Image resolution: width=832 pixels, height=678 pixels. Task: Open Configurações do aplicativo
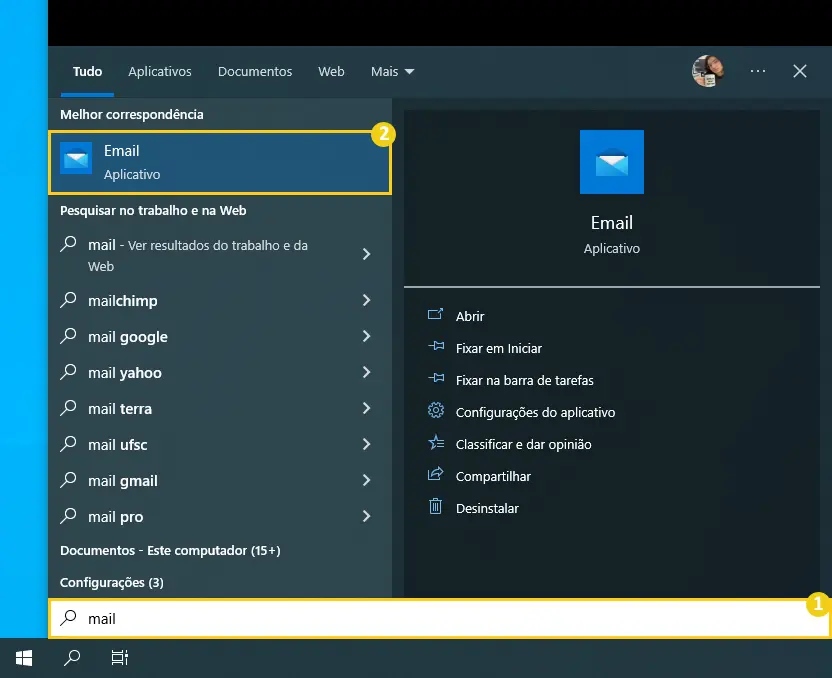pos(535,413)
